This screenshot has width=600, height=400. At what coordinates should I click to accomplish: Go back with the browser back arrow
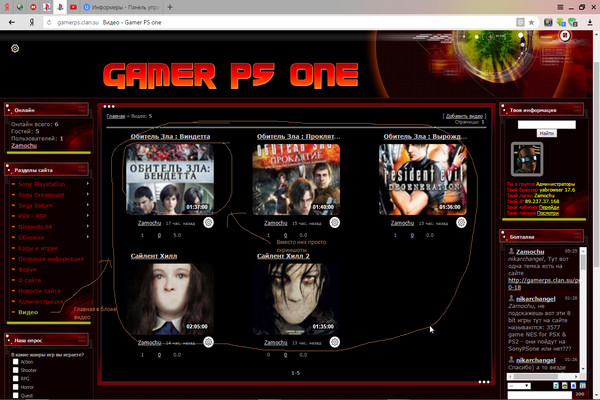12,23
